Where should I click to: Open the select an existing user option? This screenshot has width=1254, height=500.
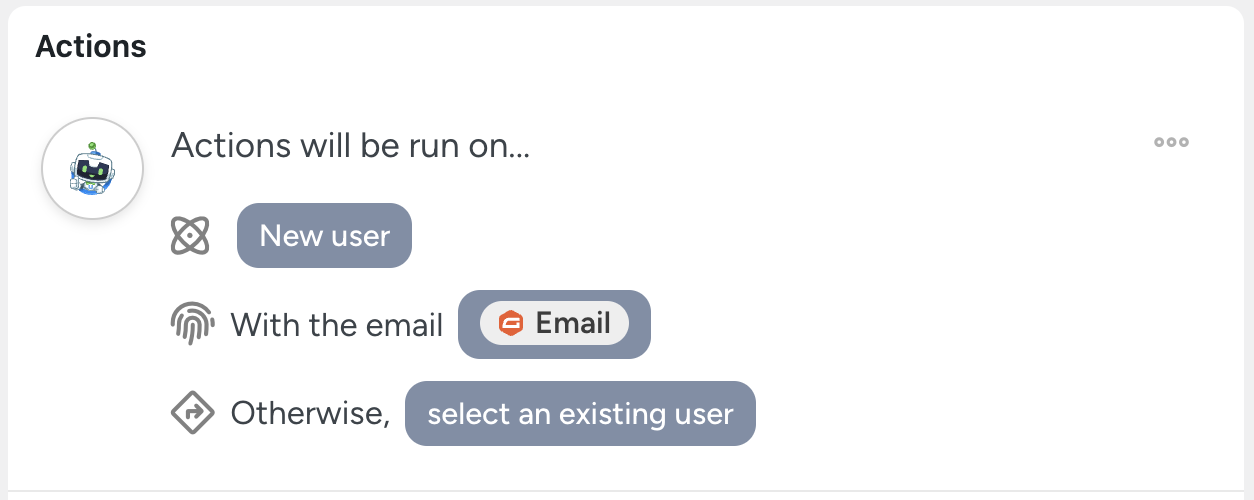[580, 413]
